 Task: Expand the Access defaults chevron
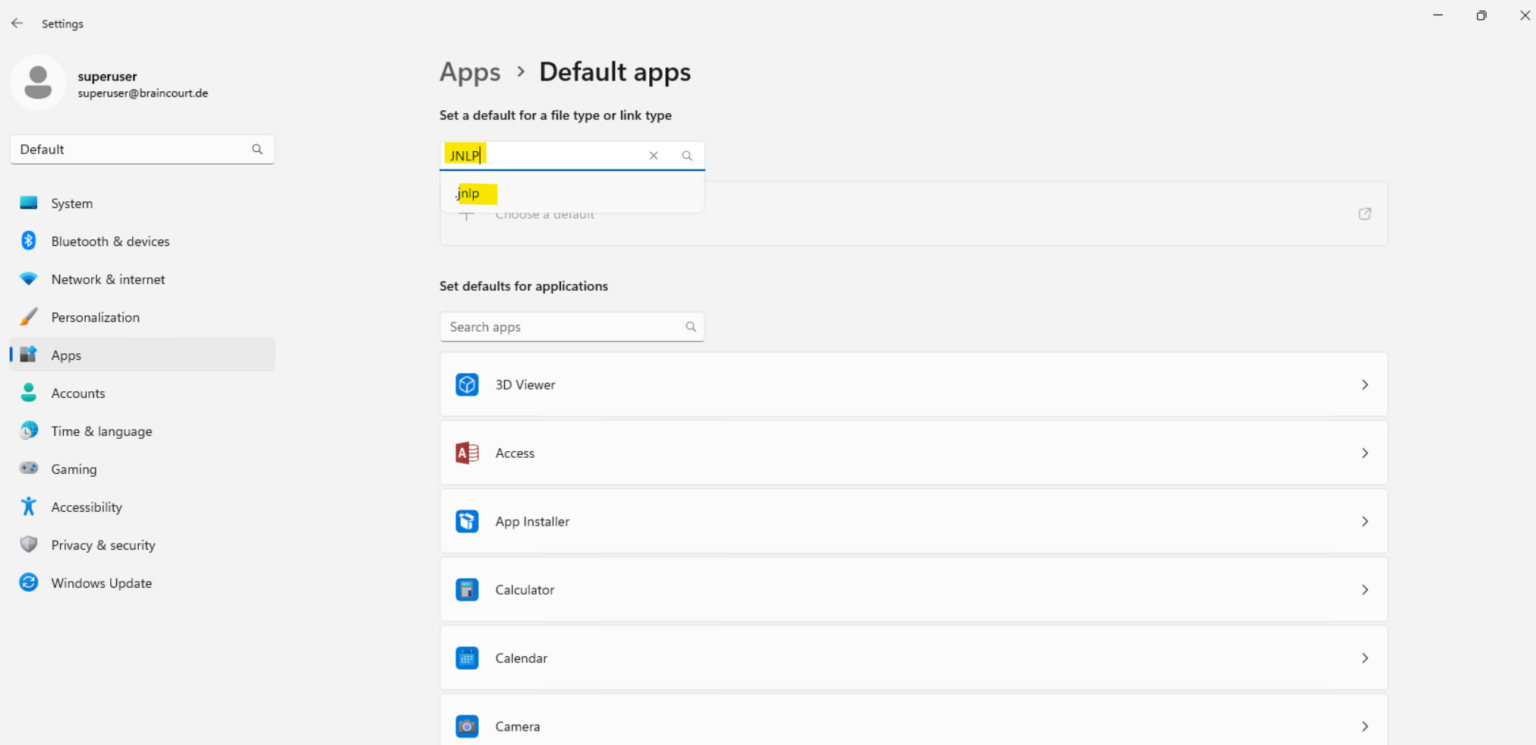pyautogui.click(x=1364, y=453)
